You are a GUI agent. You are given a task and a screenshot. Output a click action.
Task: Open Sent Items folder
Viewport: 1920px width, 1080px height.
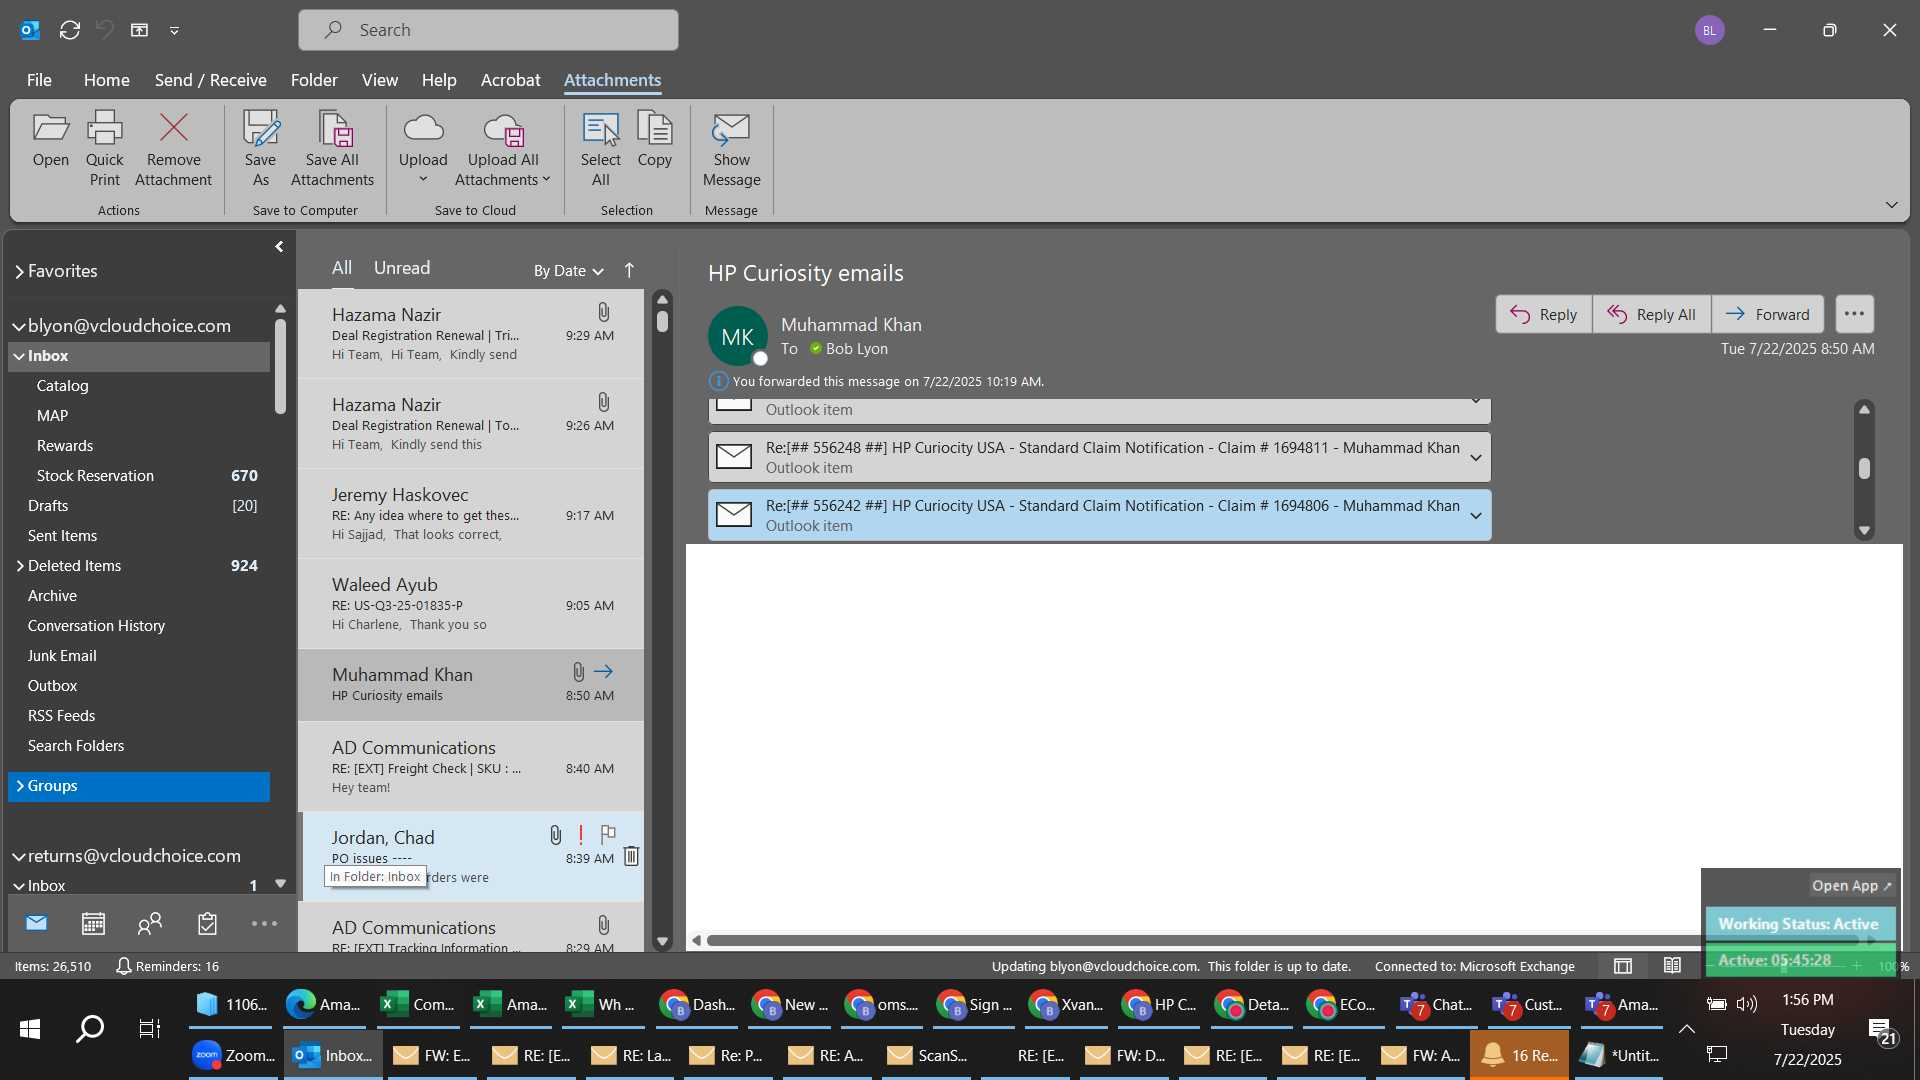click(139, 536)
